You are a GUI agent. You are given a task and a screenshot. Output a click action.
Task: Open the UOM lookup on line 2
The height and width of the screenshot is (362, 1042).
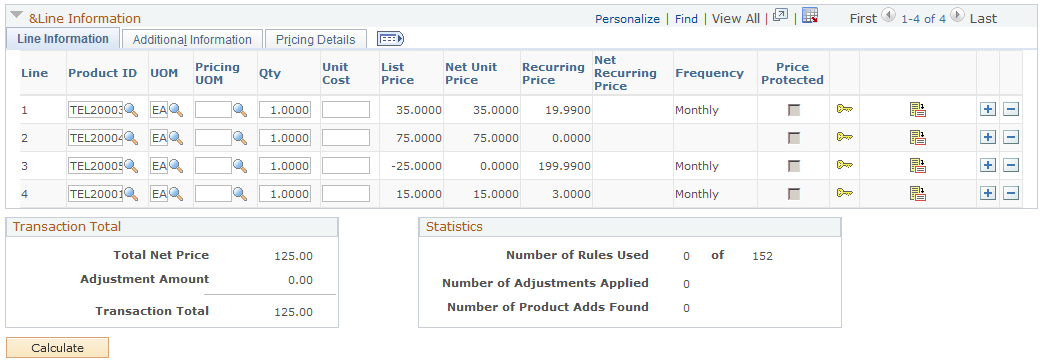coord(175,138)
